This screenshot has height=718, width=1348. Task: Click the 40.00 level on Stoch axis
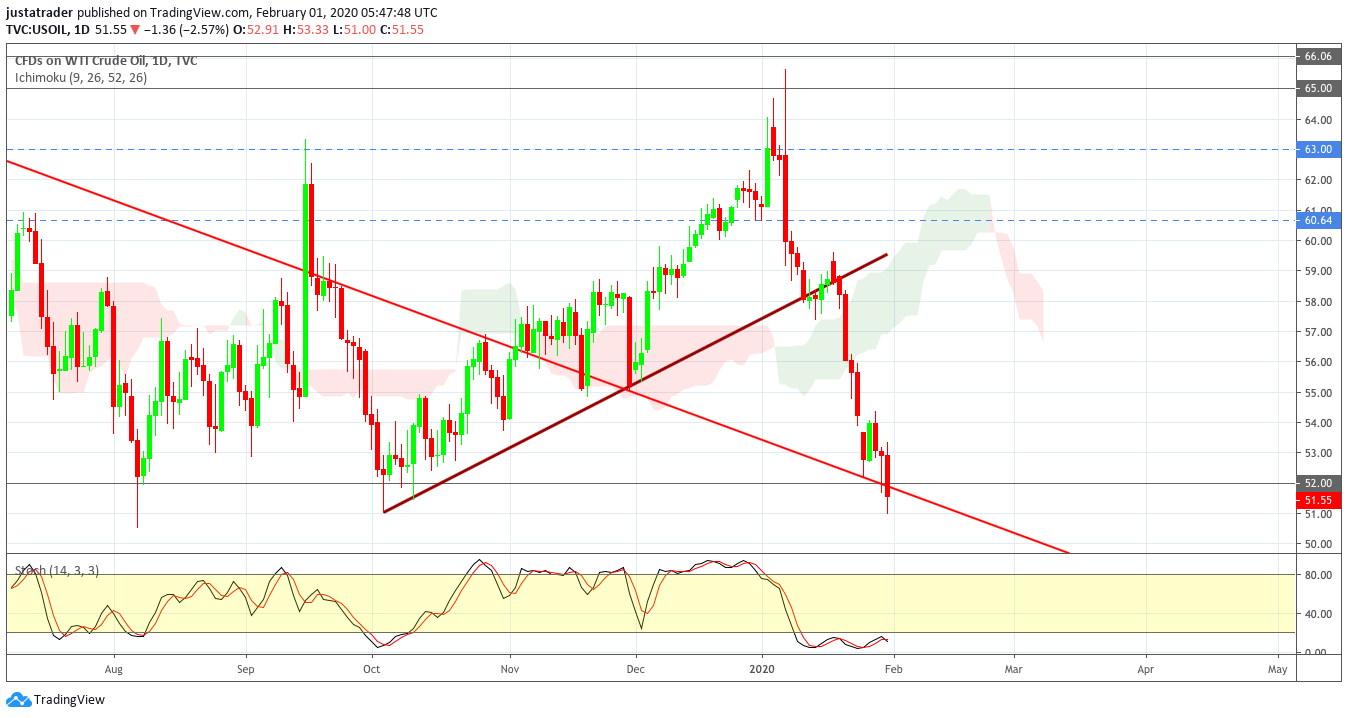(x=1318, y=614)
